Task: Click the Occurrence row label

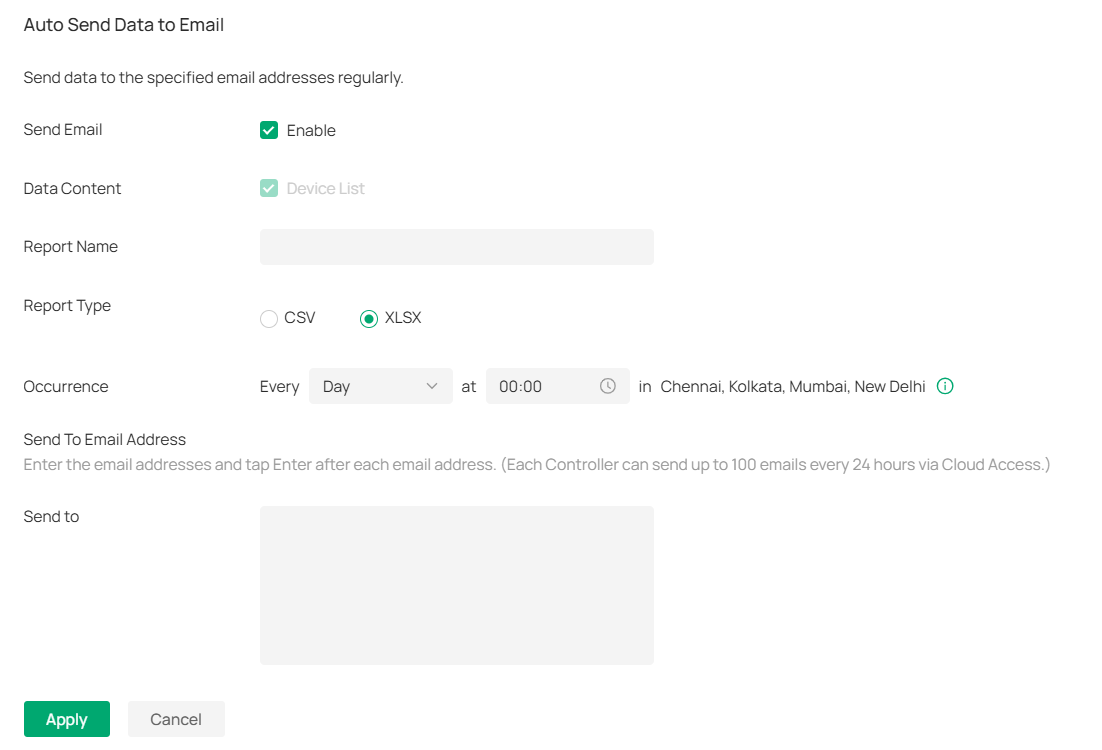Action: [x=65, y=386]
